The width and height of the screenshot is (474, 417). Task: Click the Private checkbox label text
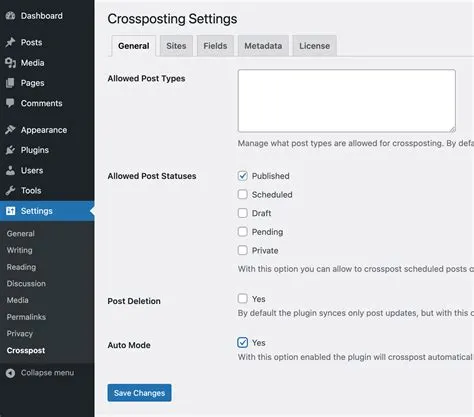click(265, 251)
